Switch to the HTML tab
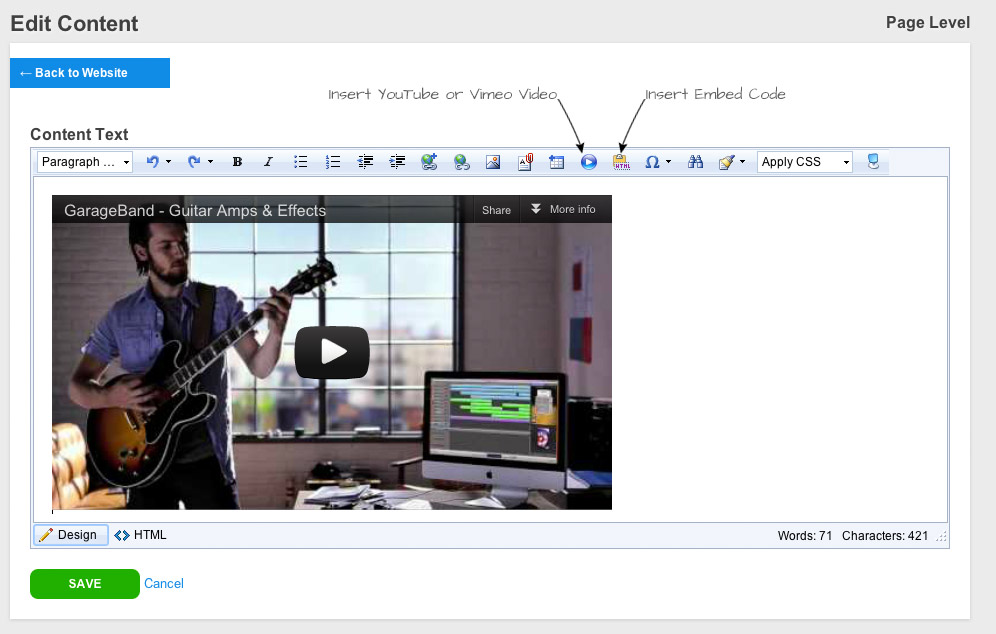Viewport: 996px width, 634px height. [x=141, y=535]
